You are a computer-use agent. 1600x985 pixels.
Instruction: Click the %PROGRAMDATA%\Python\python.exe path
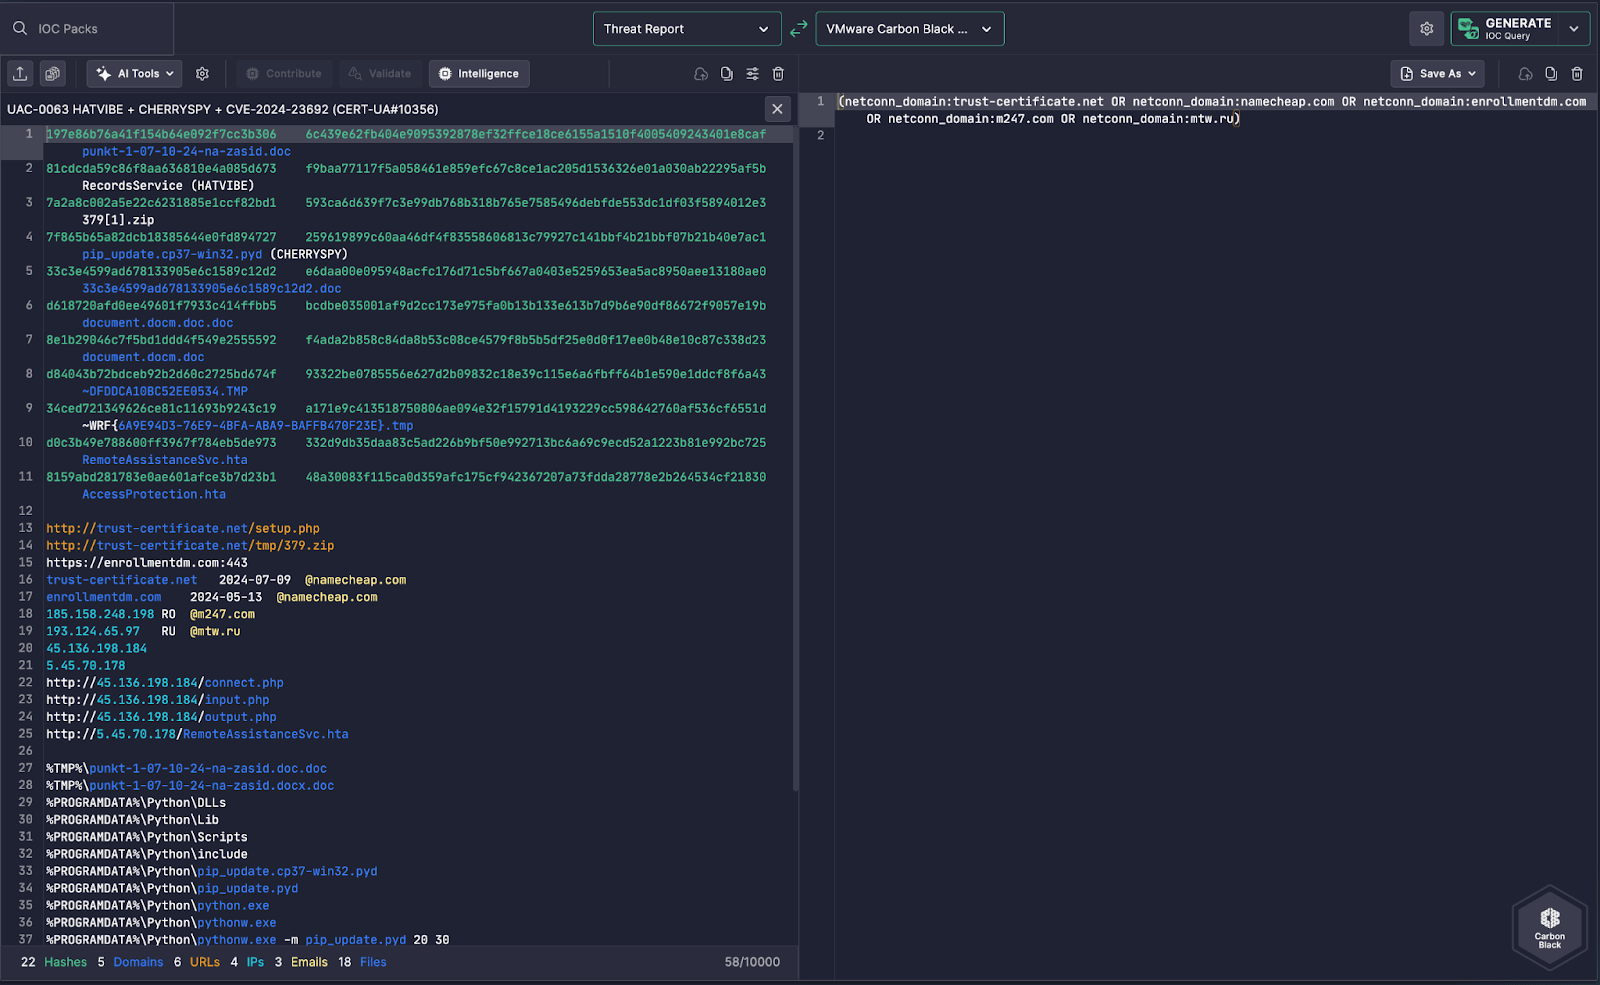point(158,905)
